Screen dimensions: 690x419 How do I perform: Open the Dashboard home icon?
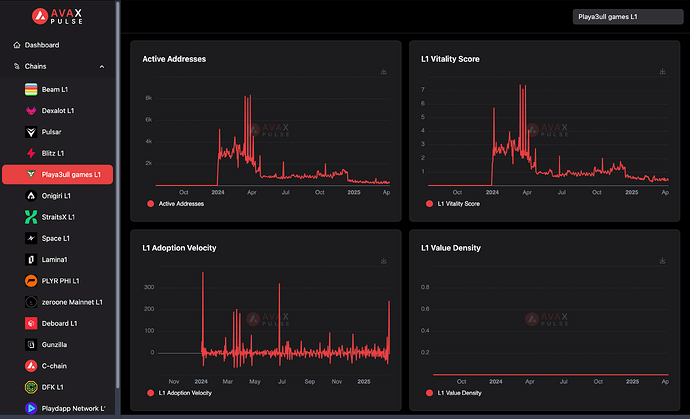(17, 45)
